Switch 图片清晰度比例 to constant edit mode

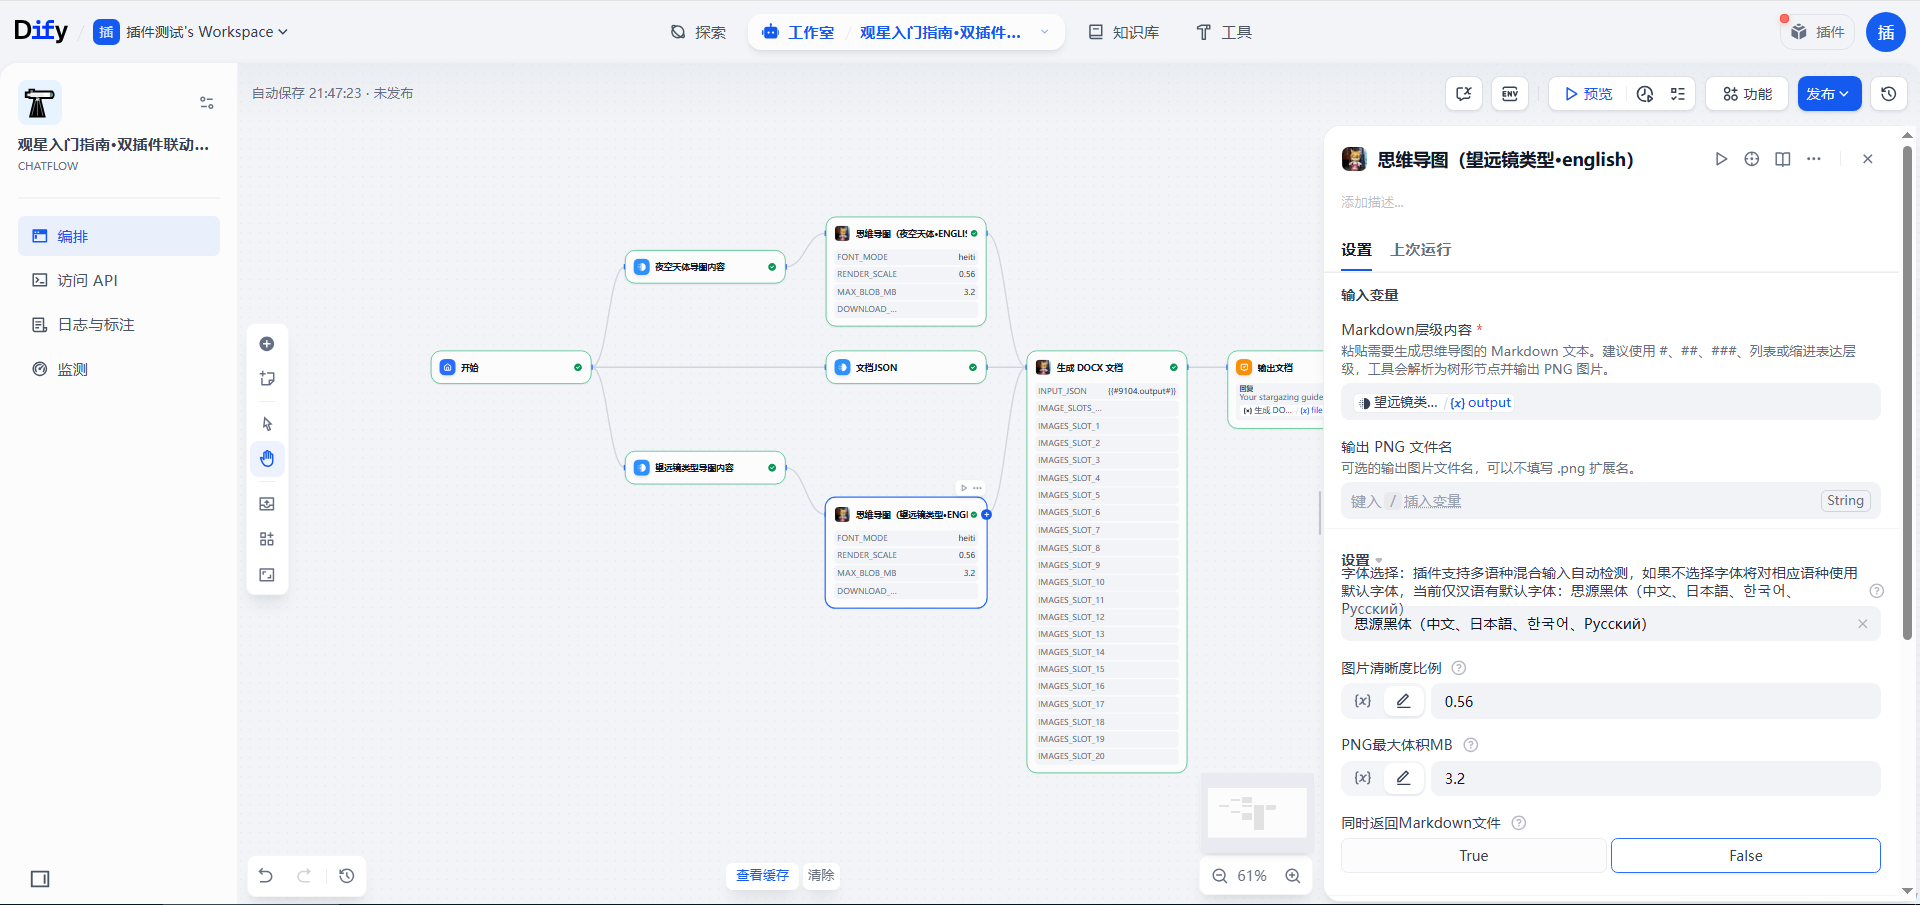tap(1404, 701)
